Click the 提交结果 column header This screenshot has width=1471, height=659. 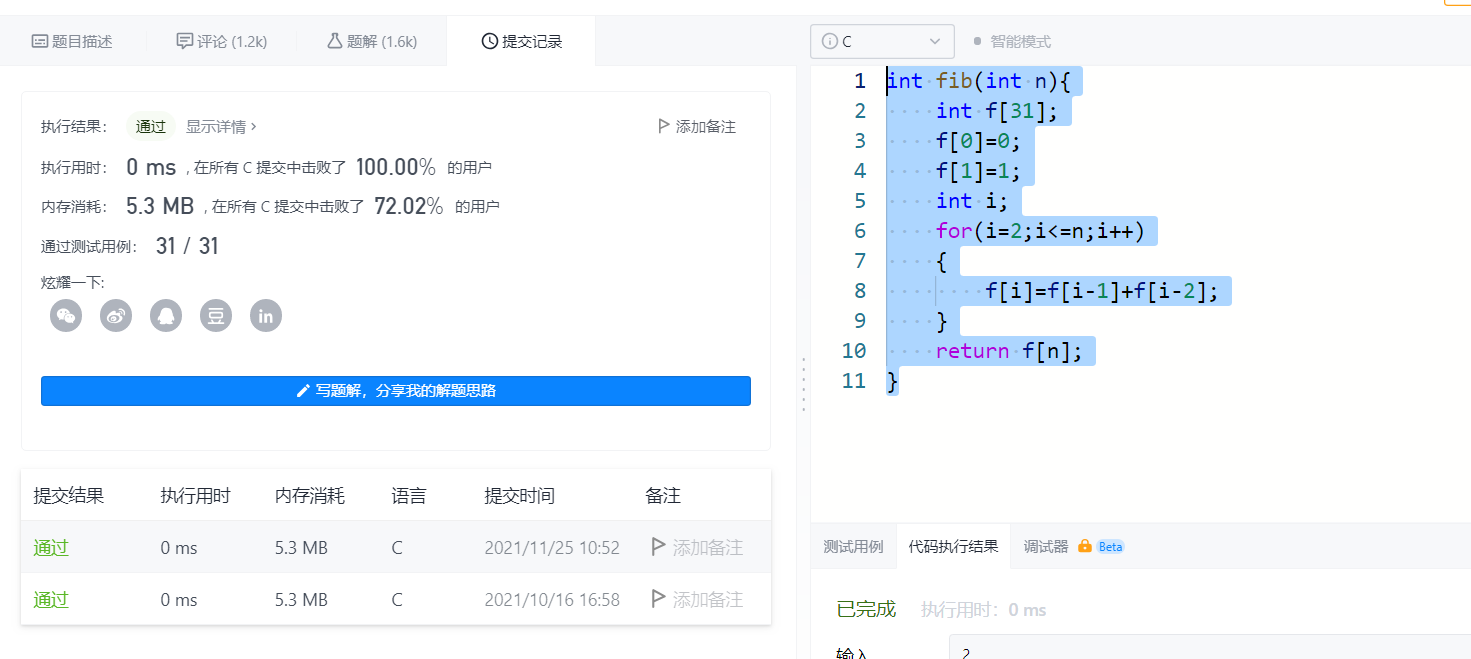tap(69, 495)
